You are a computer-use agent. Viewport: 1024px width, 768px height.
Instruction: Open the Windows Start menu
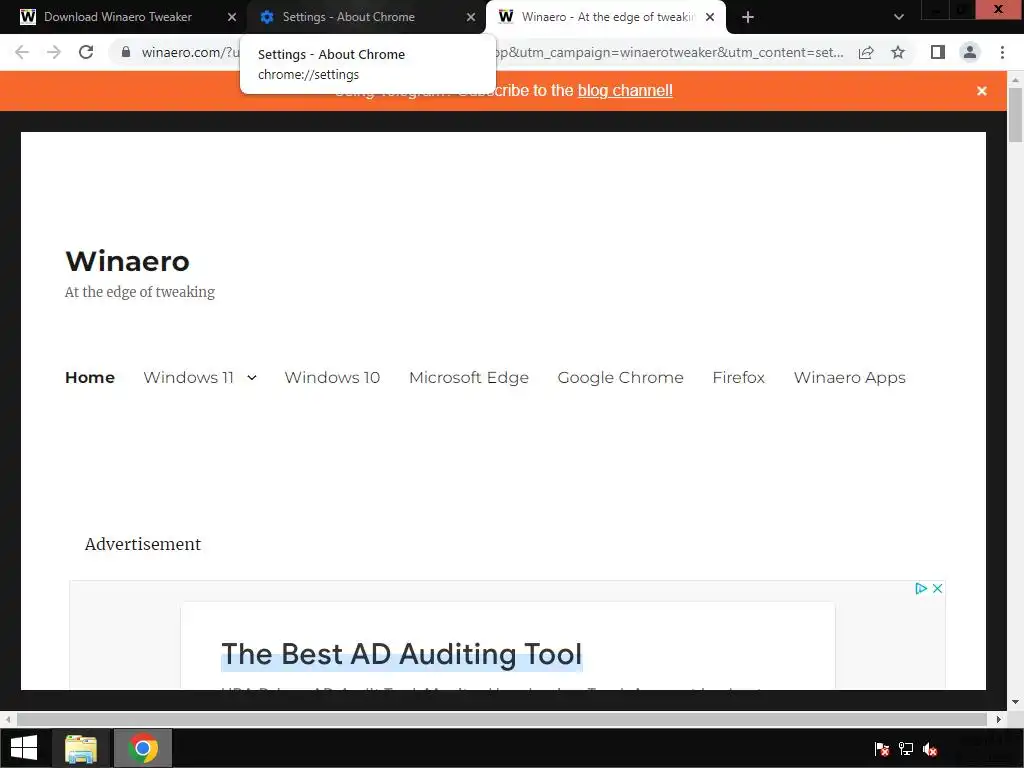point(24,748)
